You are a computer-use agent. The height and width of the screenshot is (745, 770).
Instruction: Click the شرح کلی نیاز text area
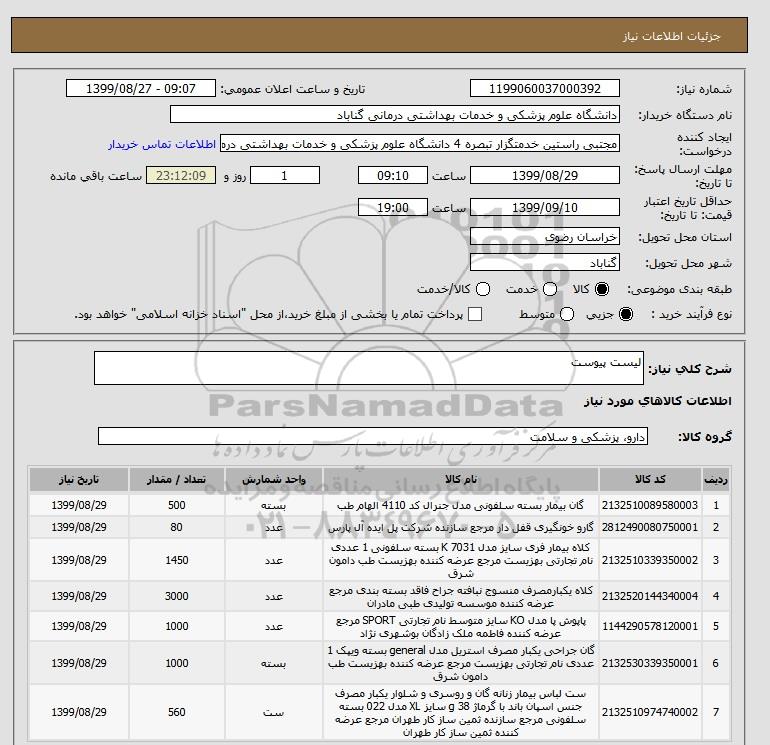tap(369, 368)
